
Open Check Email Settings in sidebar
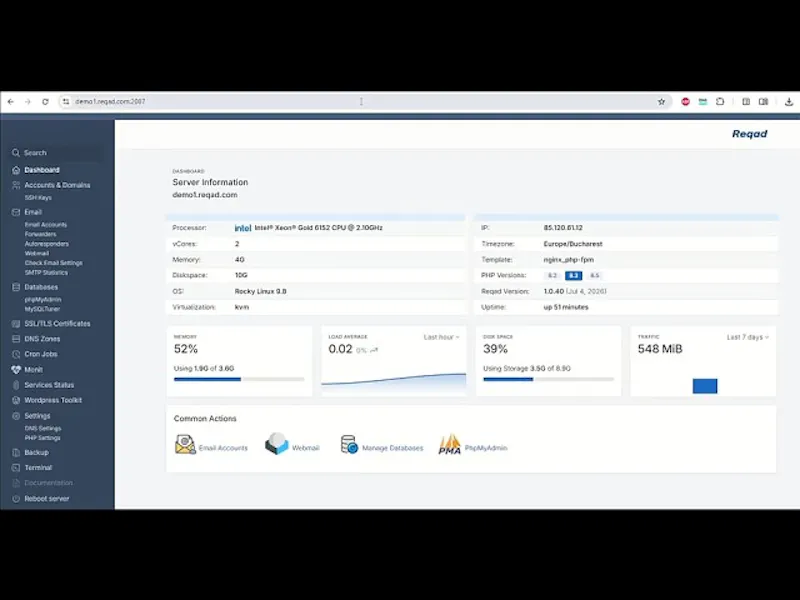pyautogui.click(x=54, y=263)
